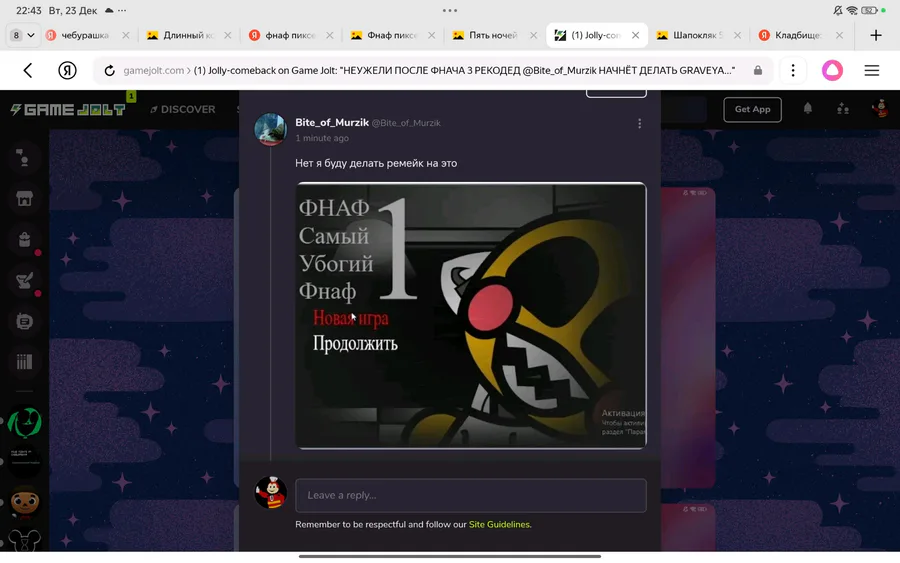The image size is (900, 563).
Task: Reload the Game Jolt page
Action: click(x=109, y=71)
